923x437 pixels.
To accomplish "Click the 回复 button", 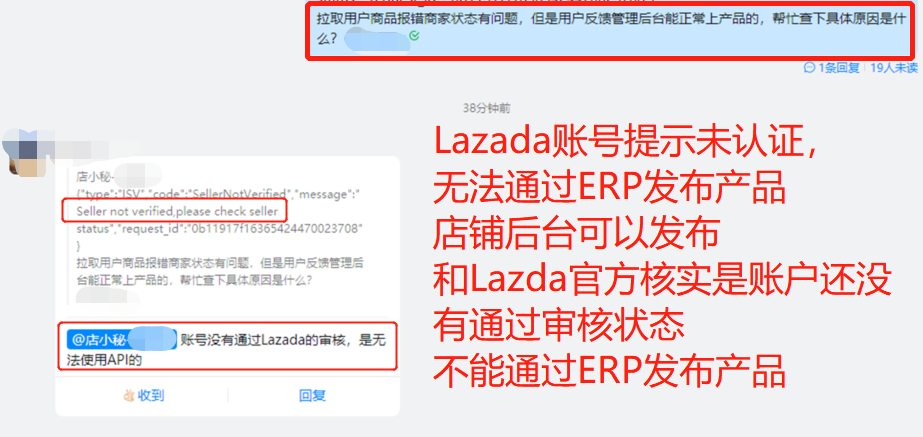I will (x=313, y=396).
